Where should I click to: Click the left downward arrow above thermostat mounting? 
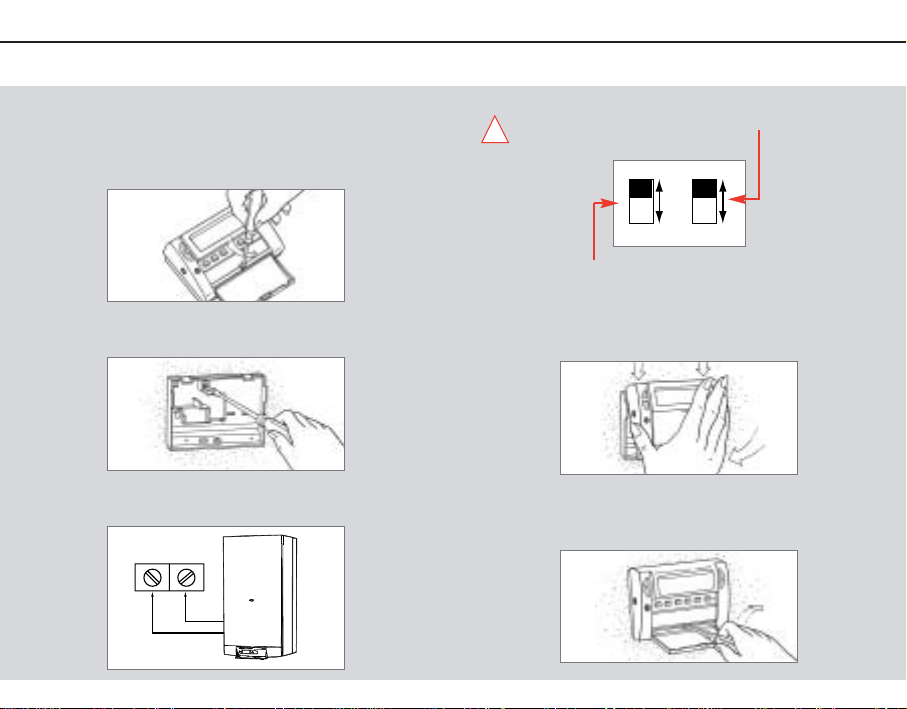[638, 371]
